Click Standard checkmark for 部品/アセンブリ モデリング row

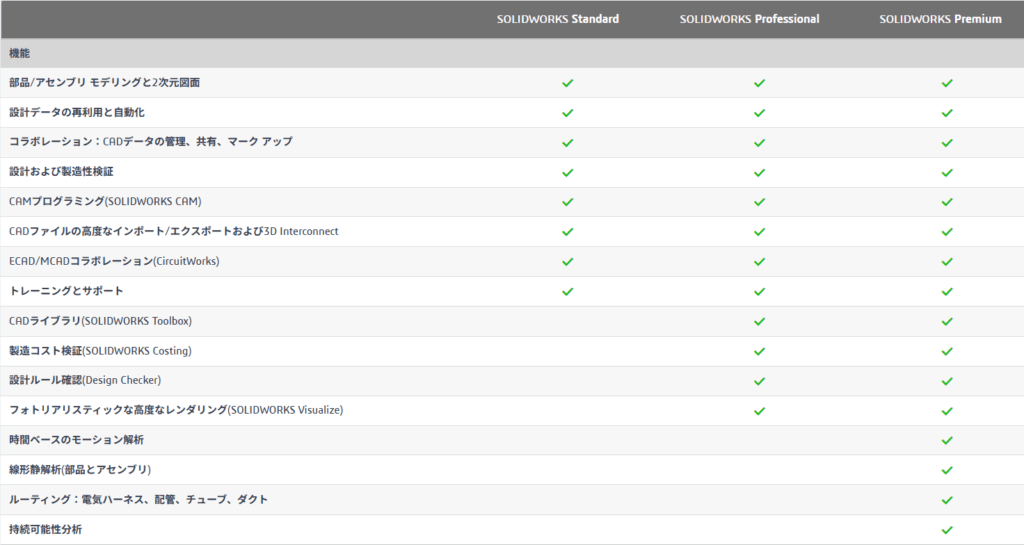point(567,83)
